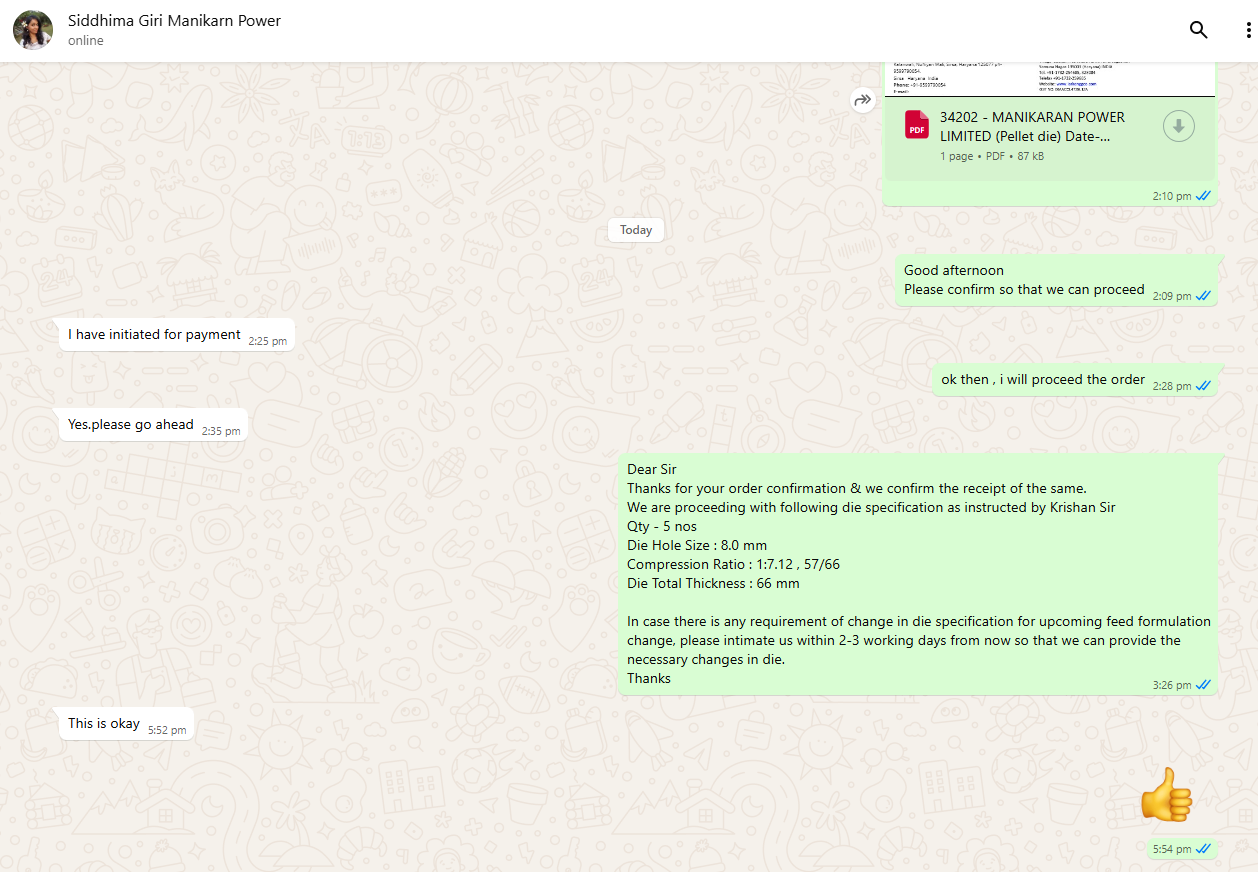Click the forward arrow beside PDF
The width and height of the screenshot is (1258, 872).
[863, 100]
